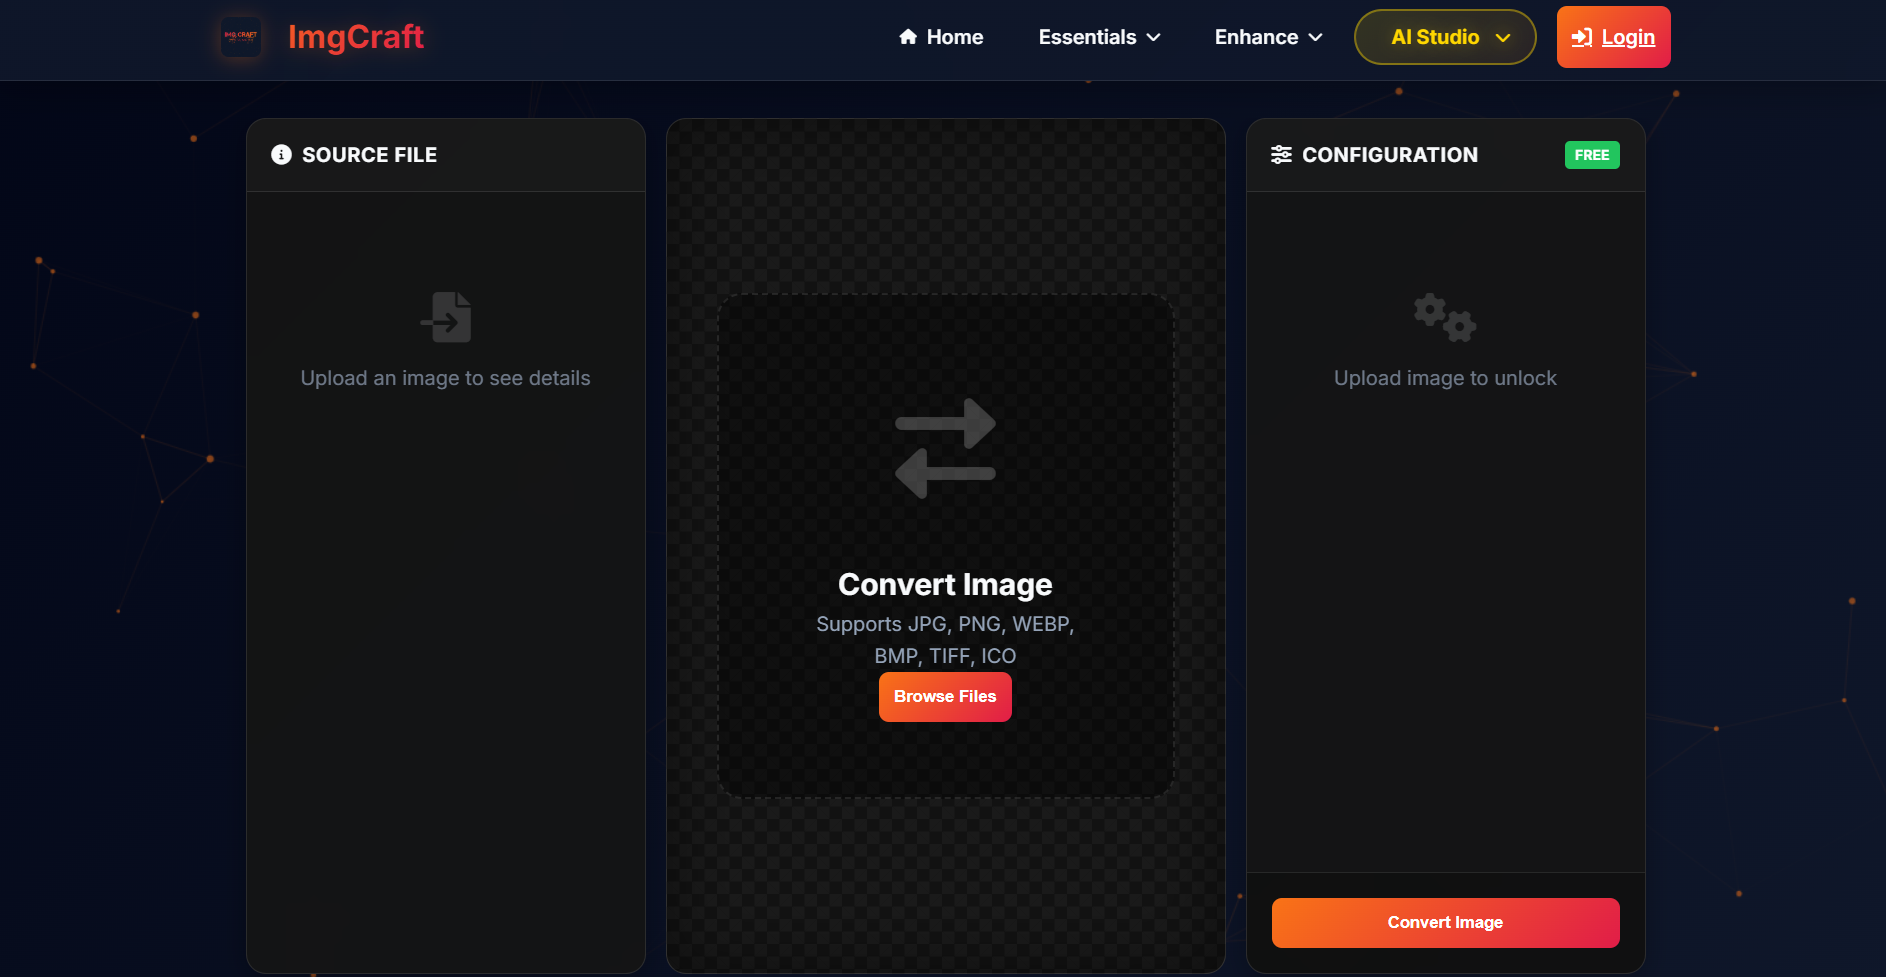
Task: Open the AI Studio dropdown
Action: [1443, 36]
